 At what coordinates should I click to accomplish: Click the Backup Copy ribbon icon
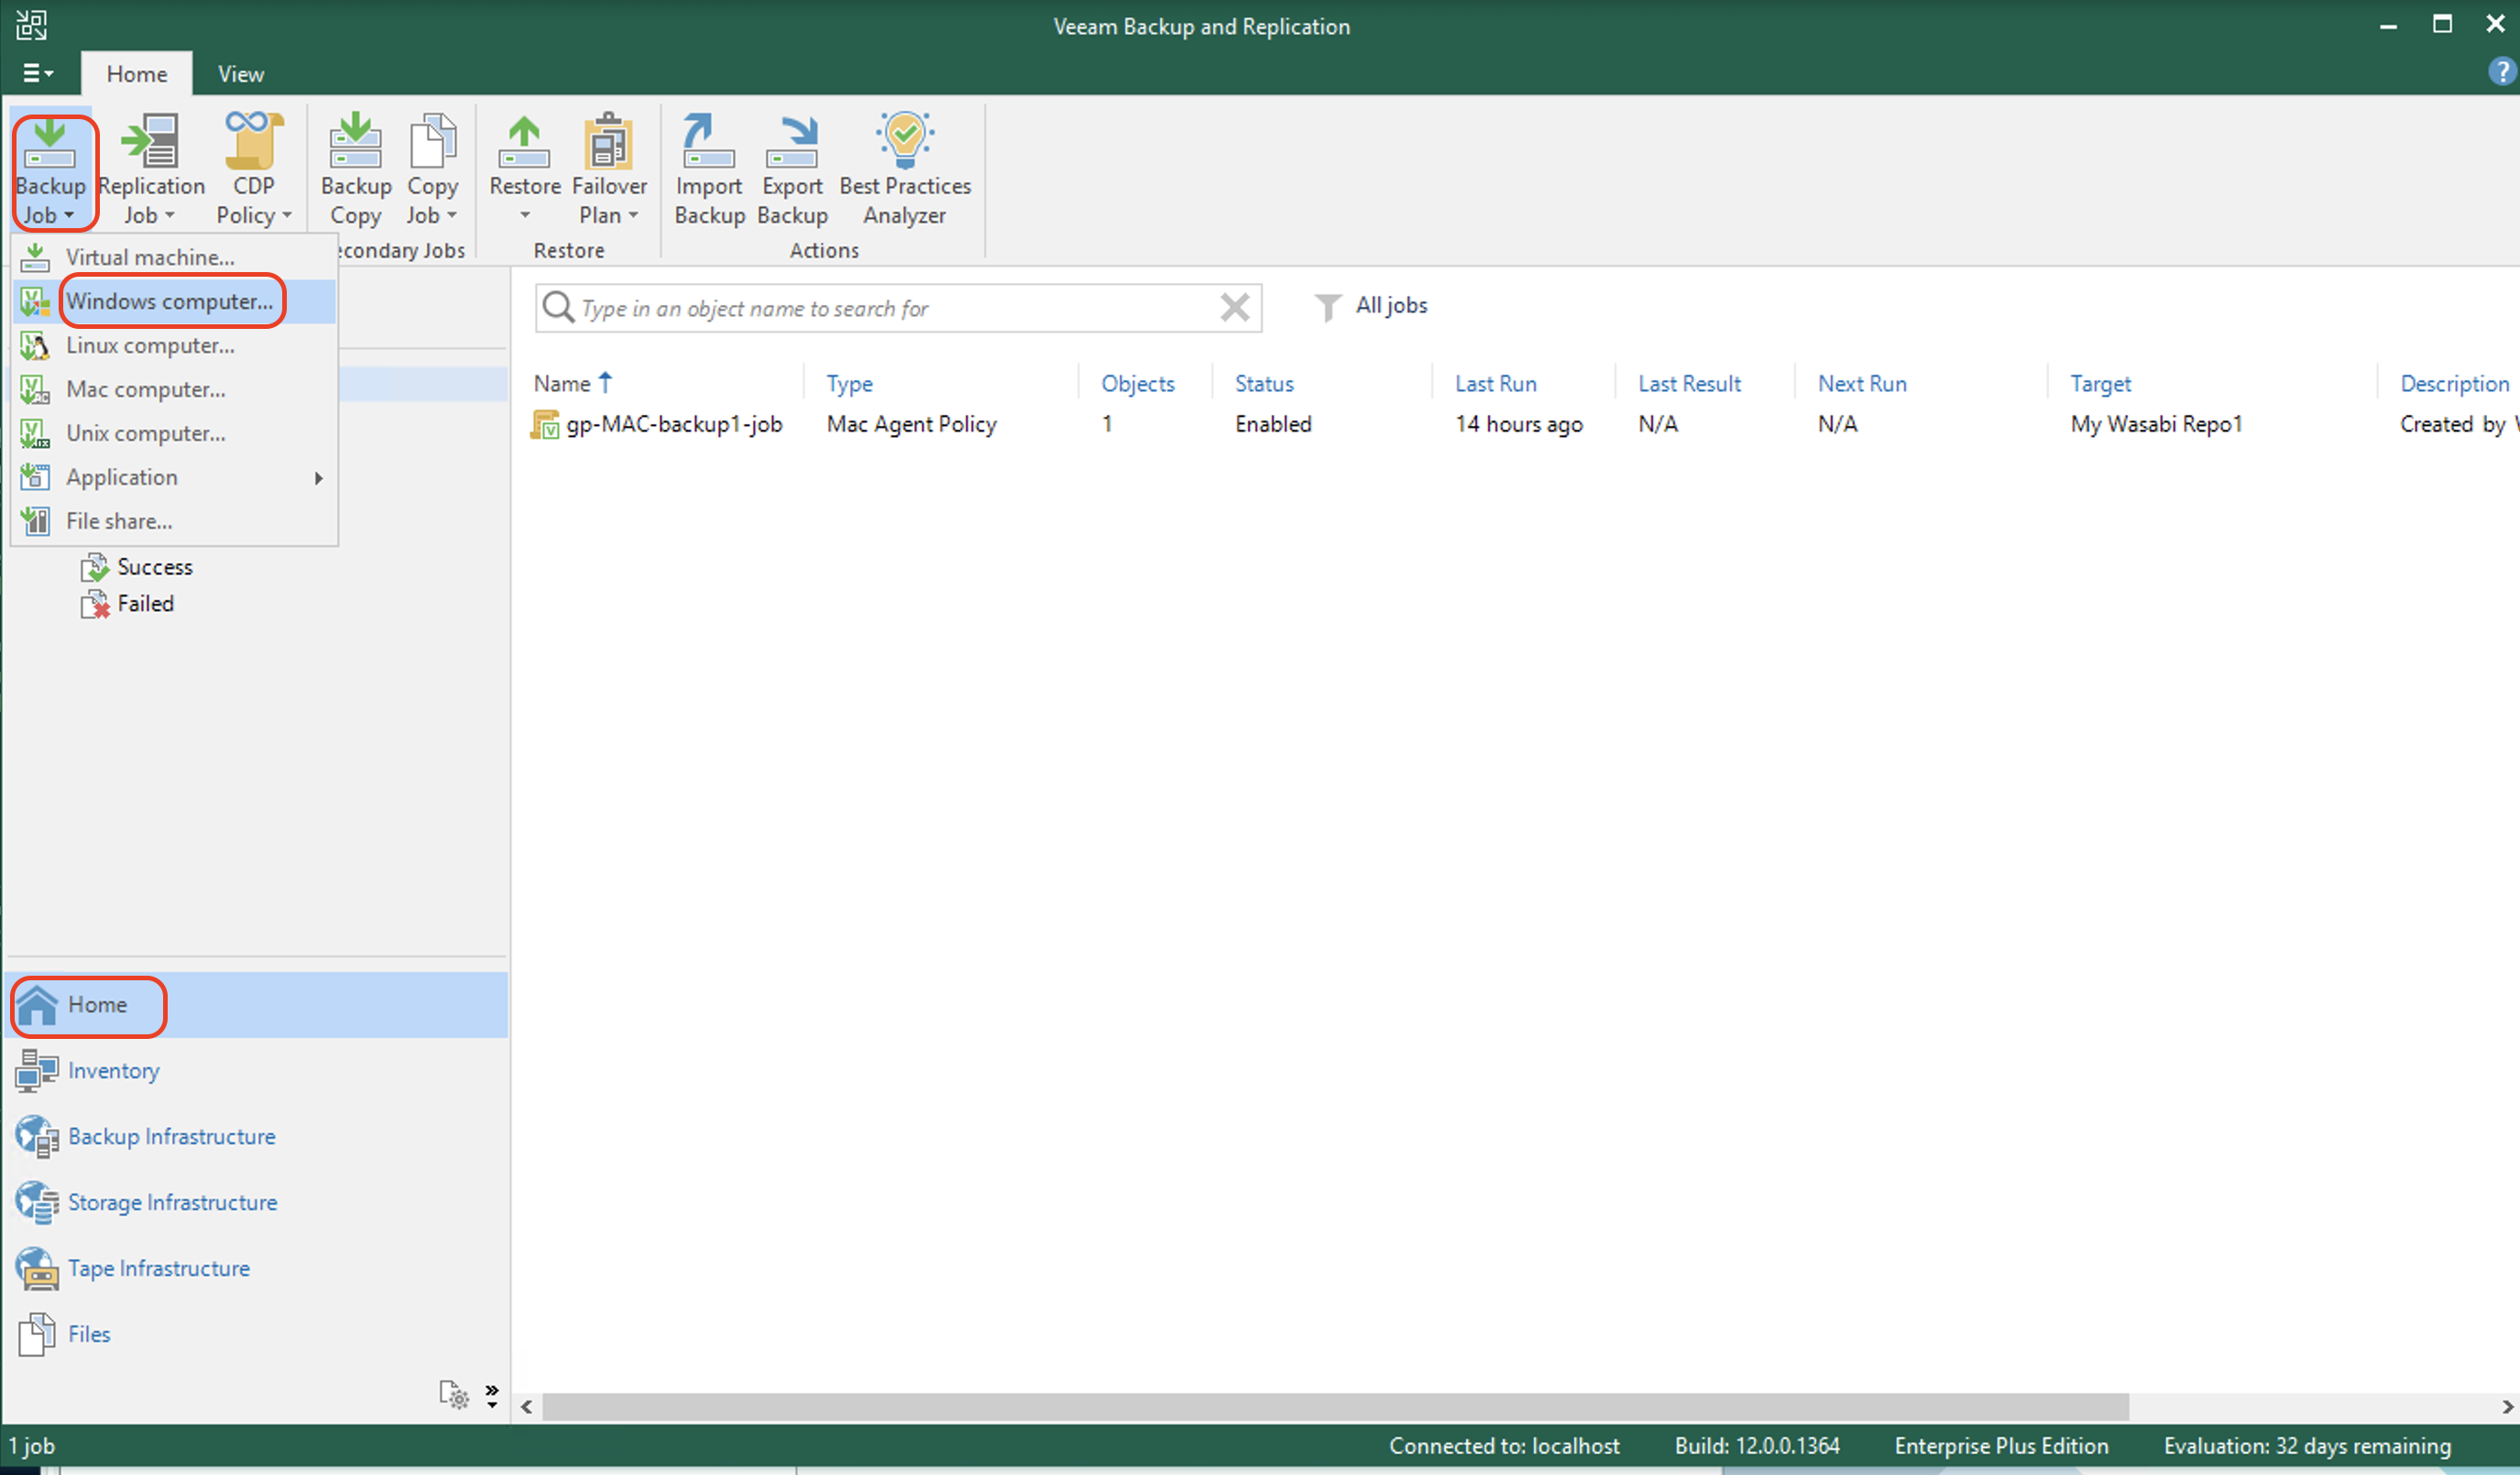click(356, 140)
